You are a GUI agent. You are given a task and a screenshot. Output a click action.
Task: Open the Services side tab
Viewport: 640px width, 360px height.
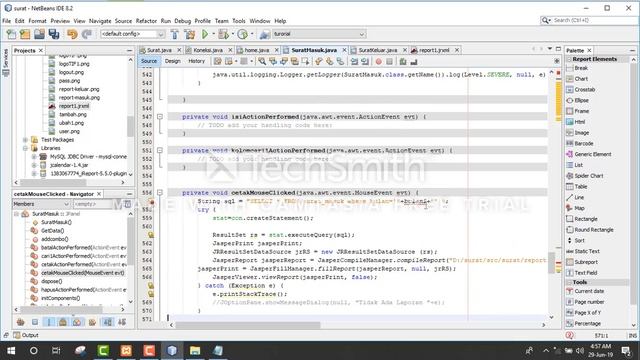click(6, 62)
